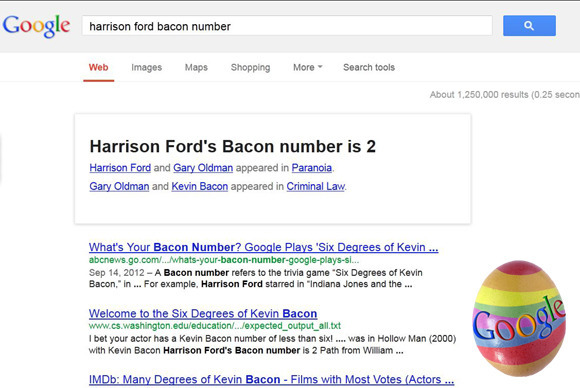Select the Web tab
Viewport: 580px width, 388px height.
click(98, 67)
